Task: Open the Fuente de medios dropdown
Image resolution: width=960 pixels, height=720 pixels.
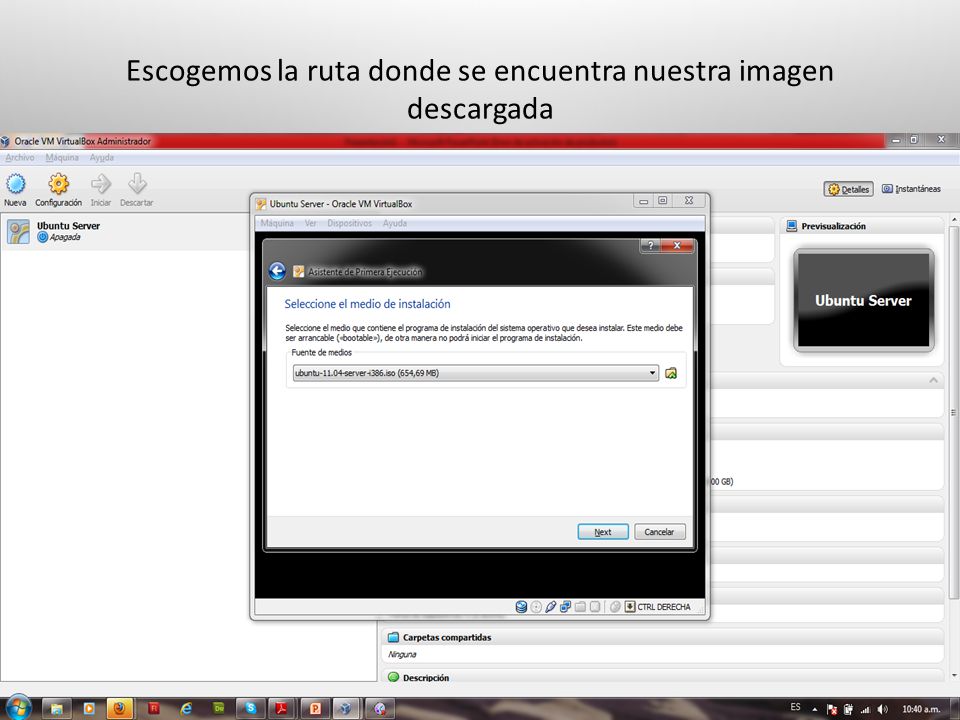Action: point(476,373)
